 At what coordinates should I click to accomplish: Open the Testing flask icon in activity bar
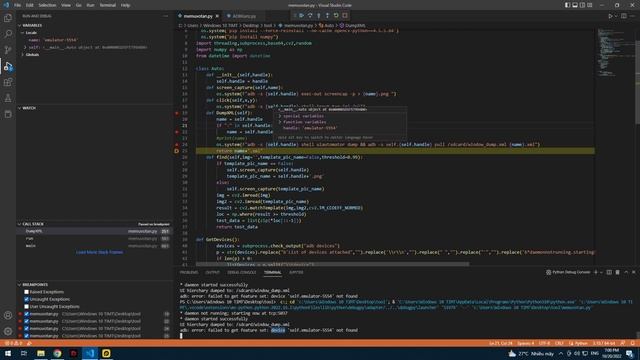(x=8, y=98)
